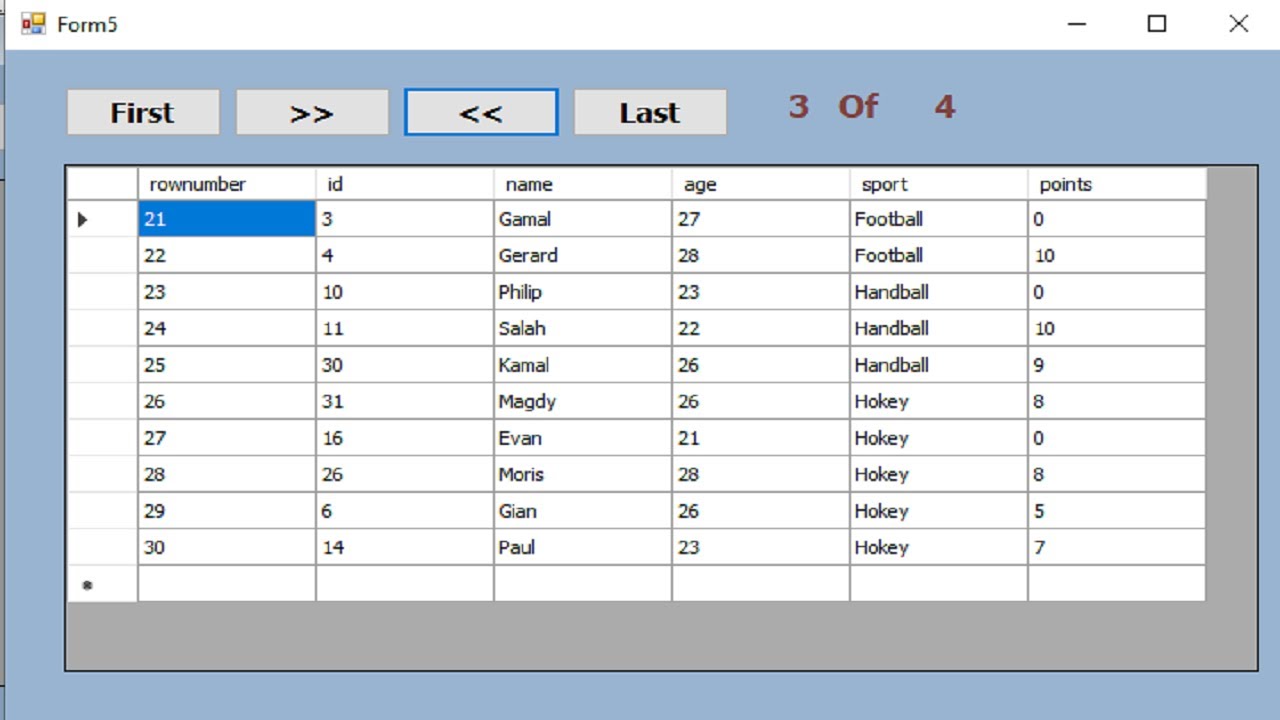Sort by the age column header
Image resolution: width=1280 pixels, height=720 pixels.
coord(761,184)
